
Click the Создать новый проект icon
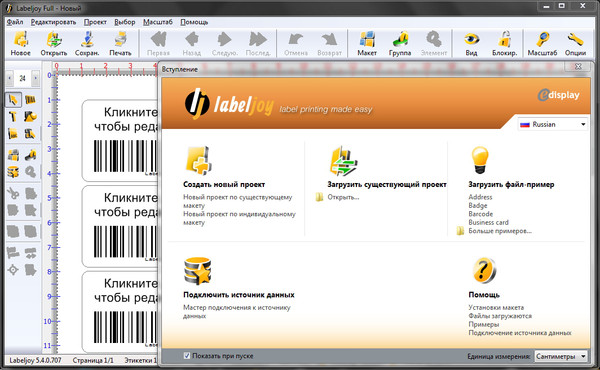198,161
